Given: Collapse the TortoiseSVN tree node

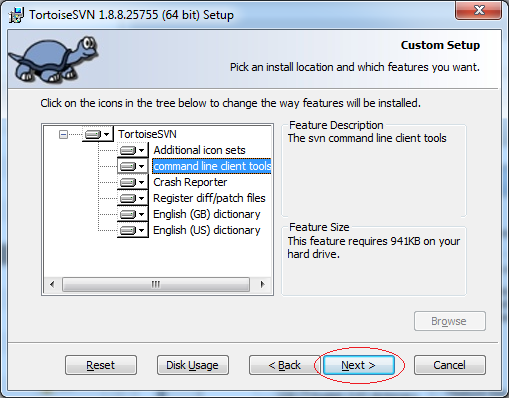Looking at the screenshot, I should tap(63, 134).
